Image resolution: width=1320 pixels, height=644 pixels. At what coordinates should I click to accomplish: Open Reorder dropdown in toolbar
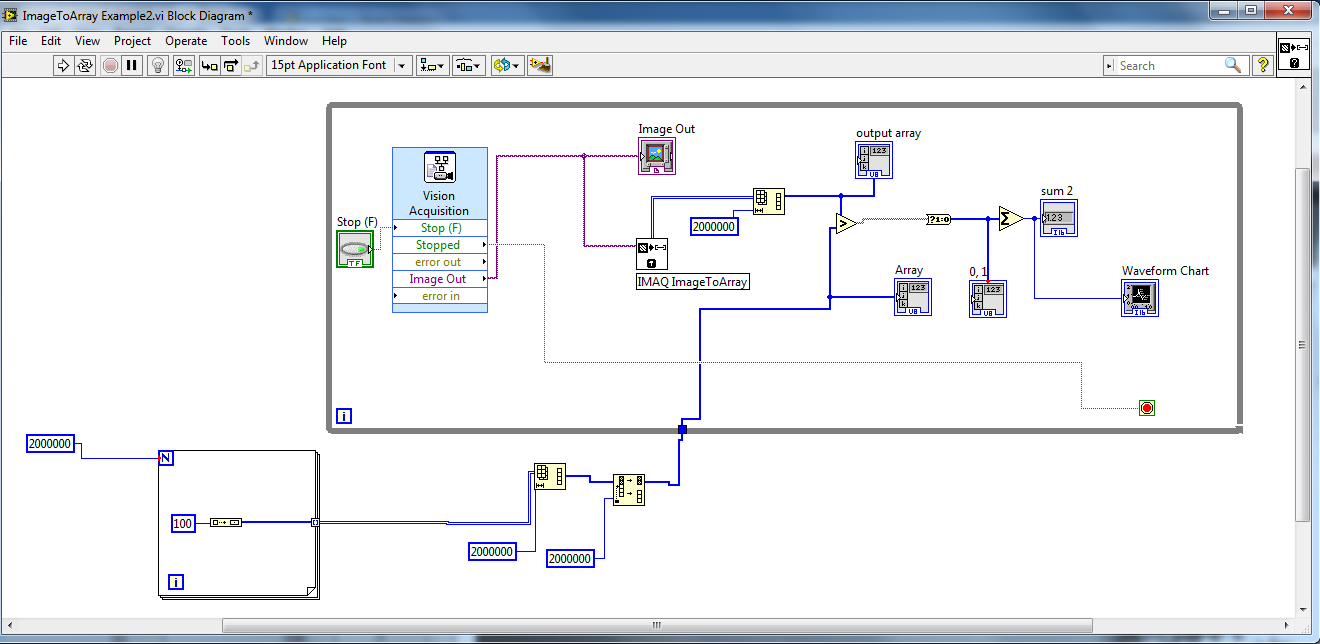click(507, 65)
